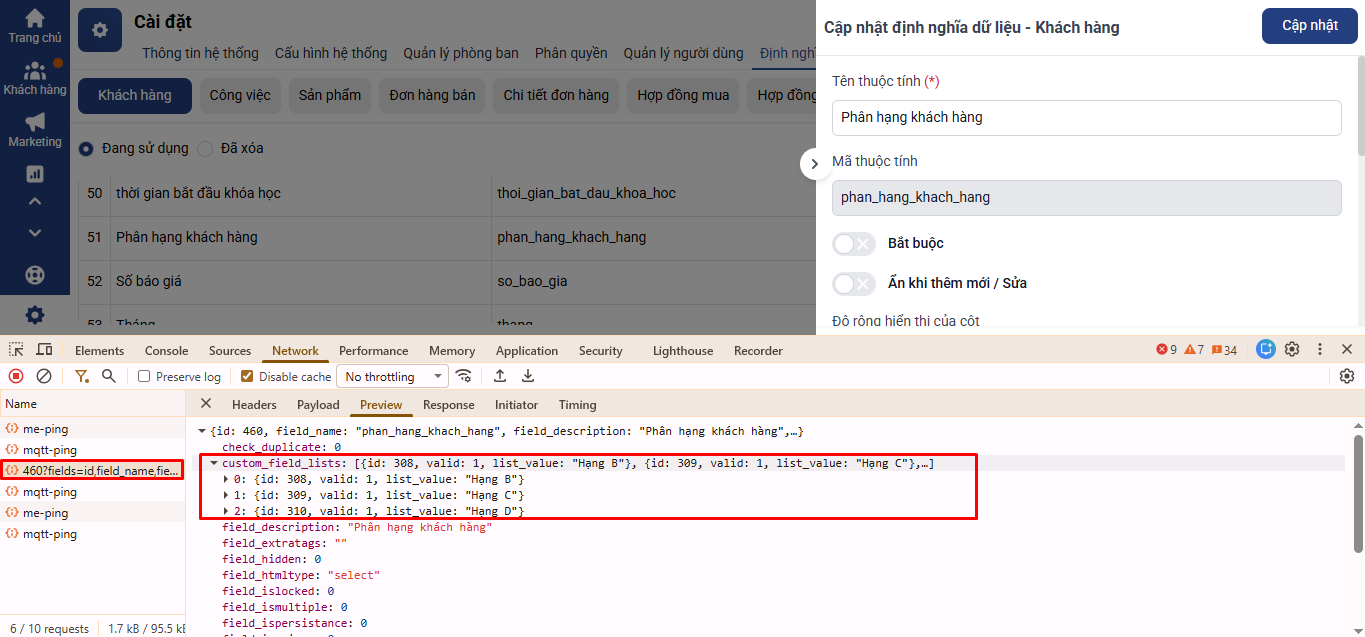Viewport: 1365px width, 637px height.
Task: Expand item 0 with Hạng B
Action: tap(226, 479)
